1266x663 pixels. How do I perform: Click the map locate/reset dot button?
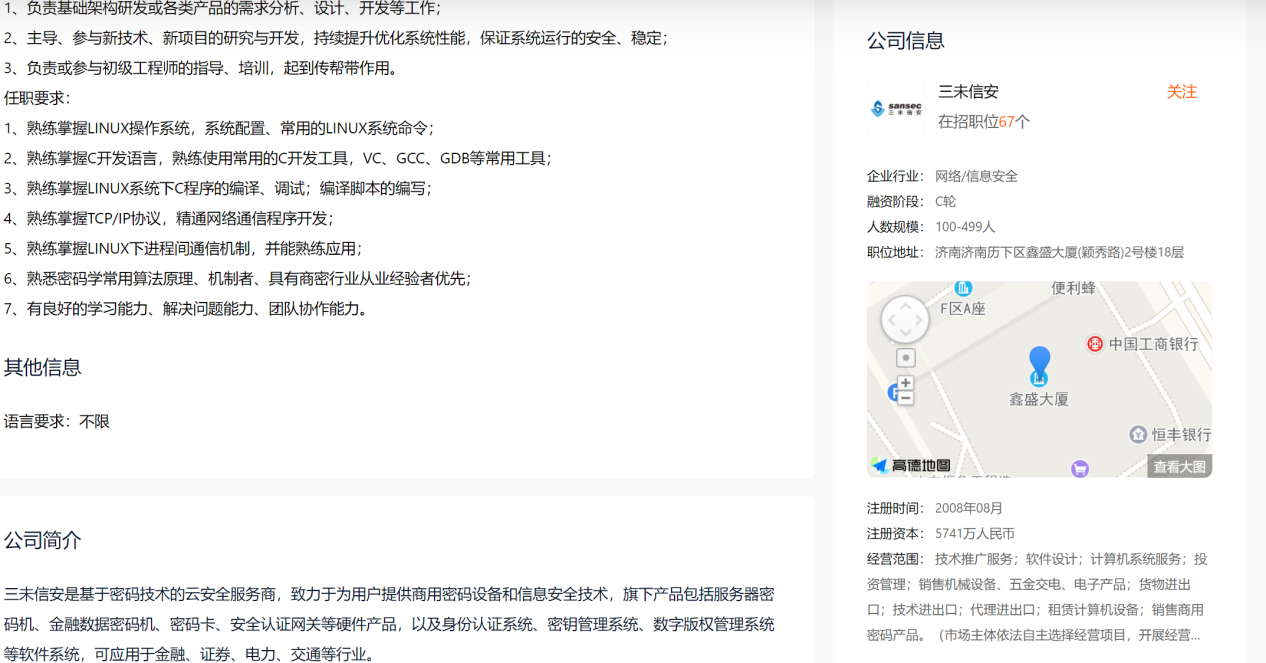click(906, 358)
